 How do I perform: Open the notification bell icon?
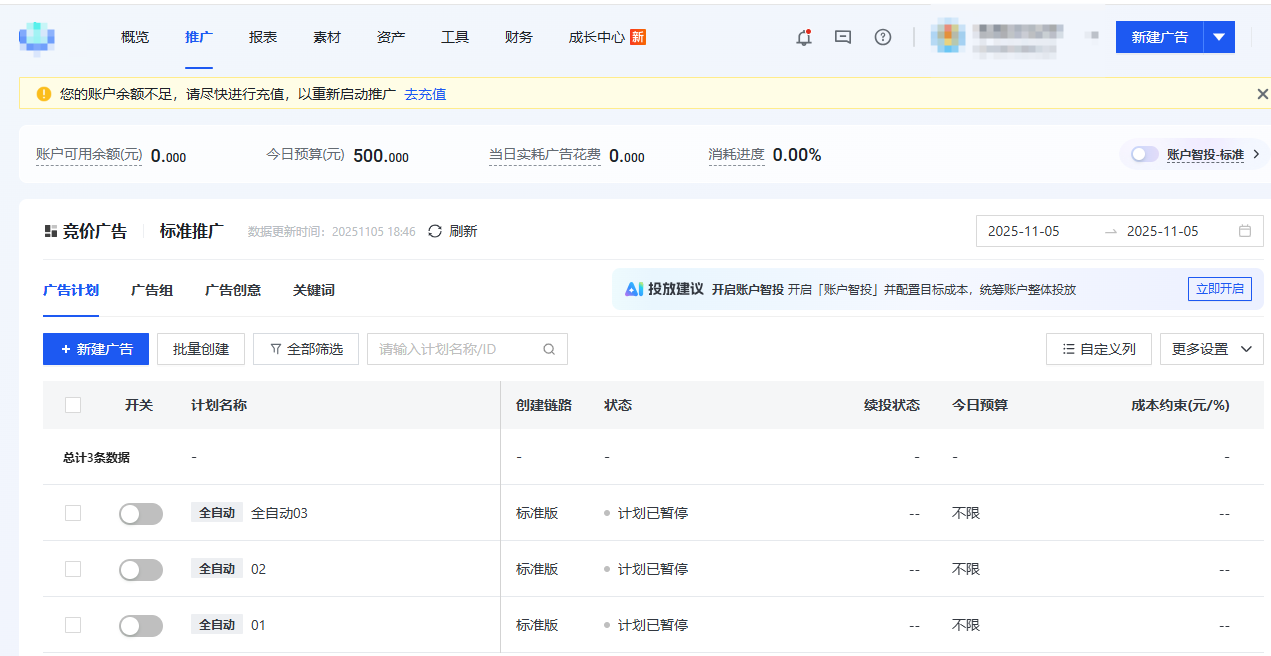pyautogui.click(x=803, y=37)
